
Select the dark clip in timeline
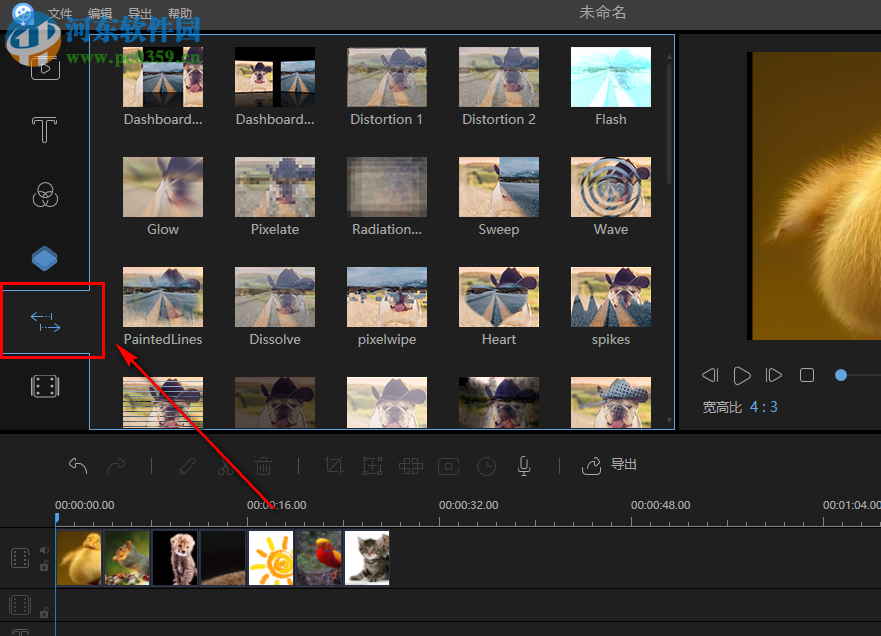(223, 558)
